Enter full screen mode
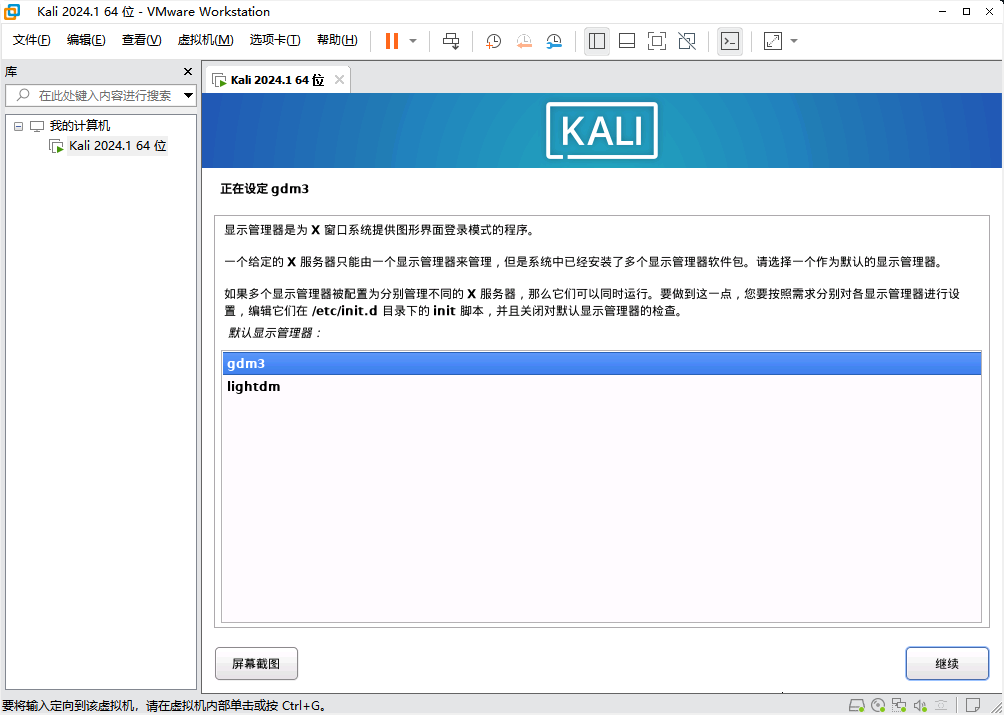The width and height of the screenshot is (1004, 715). click(x=657, y=41)
